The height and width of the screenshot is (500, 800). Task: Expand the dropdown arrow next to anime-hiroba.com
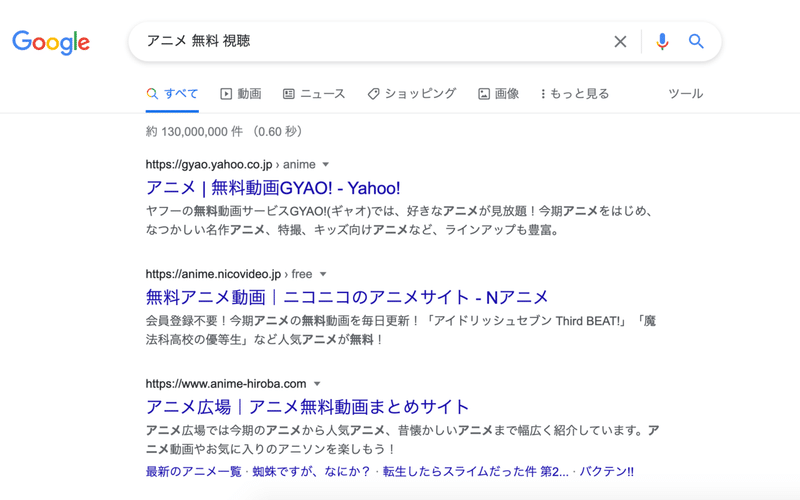click(x=317, y=384)
